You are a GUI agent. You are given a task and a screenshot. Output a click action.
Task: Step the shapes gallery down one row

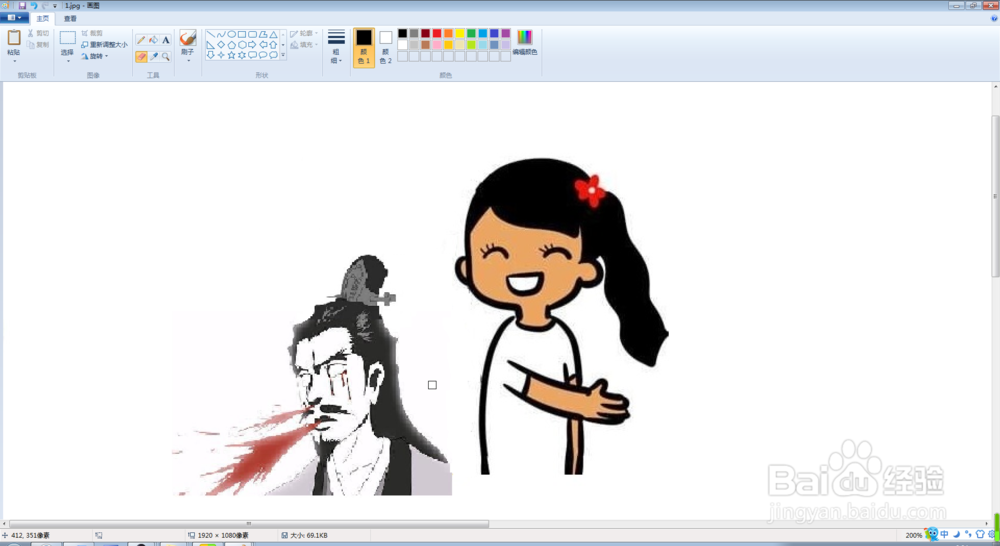coord(283,45)
